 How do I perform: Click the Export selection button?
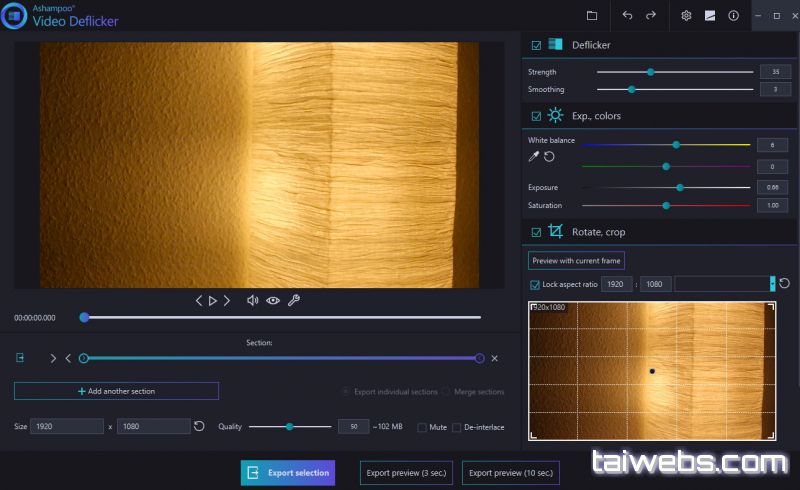click(287, 472)
